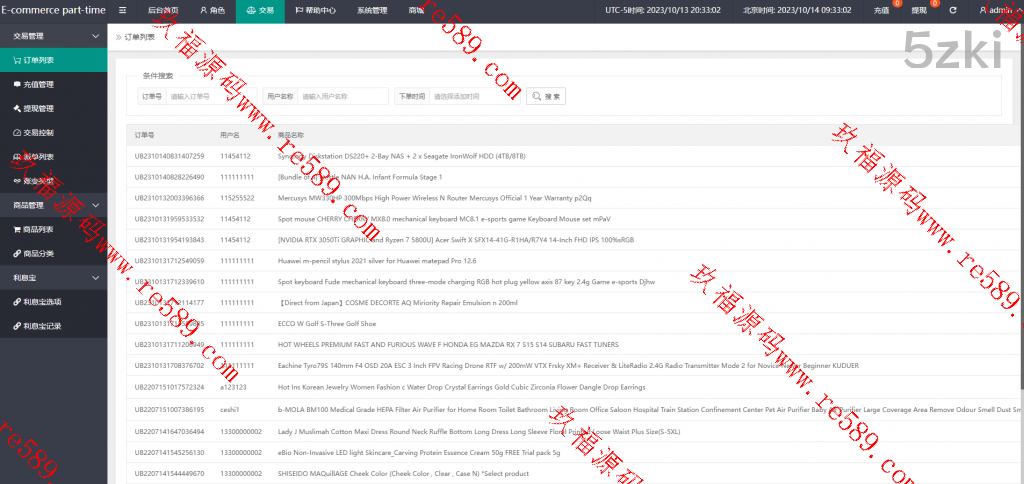Click the hamburger sidebar collapse icon
The width and height of the screenshot is (1024, 484).
(122, 10)
